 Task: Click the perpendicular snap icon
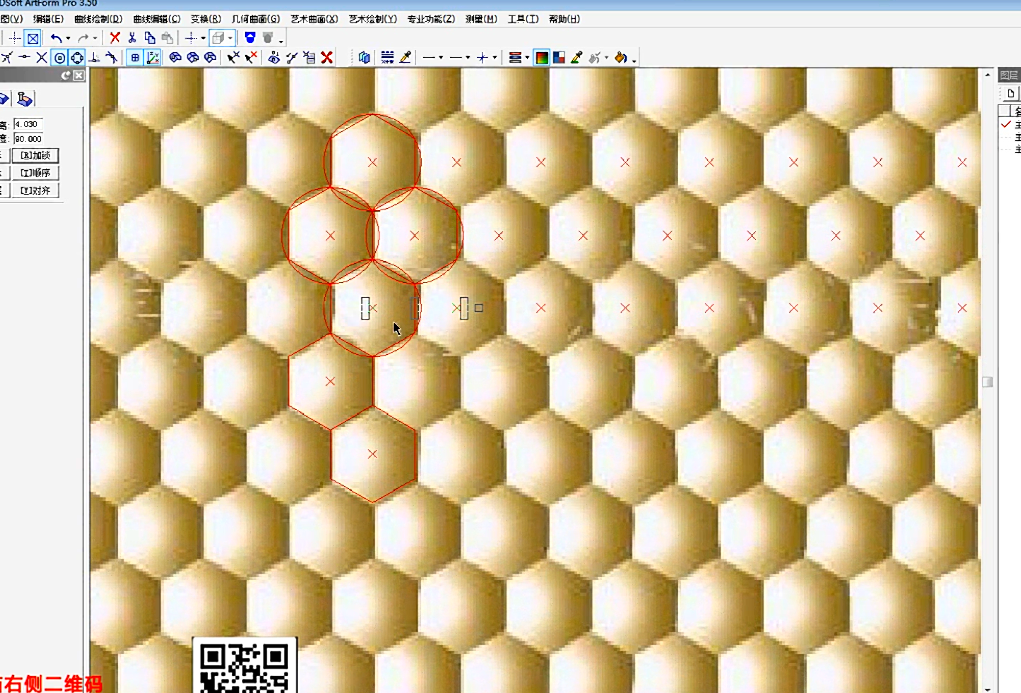tap(94, 58)
